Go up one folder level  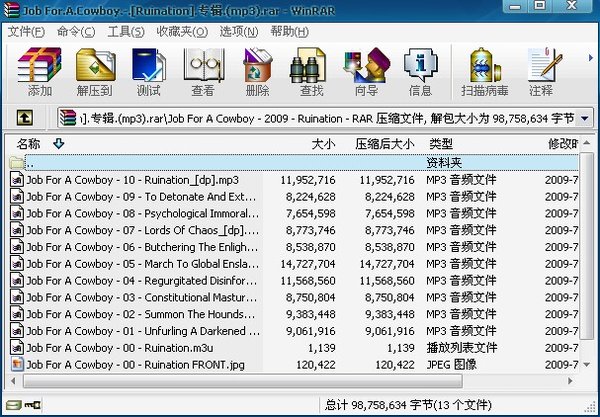tap(25, 118)
